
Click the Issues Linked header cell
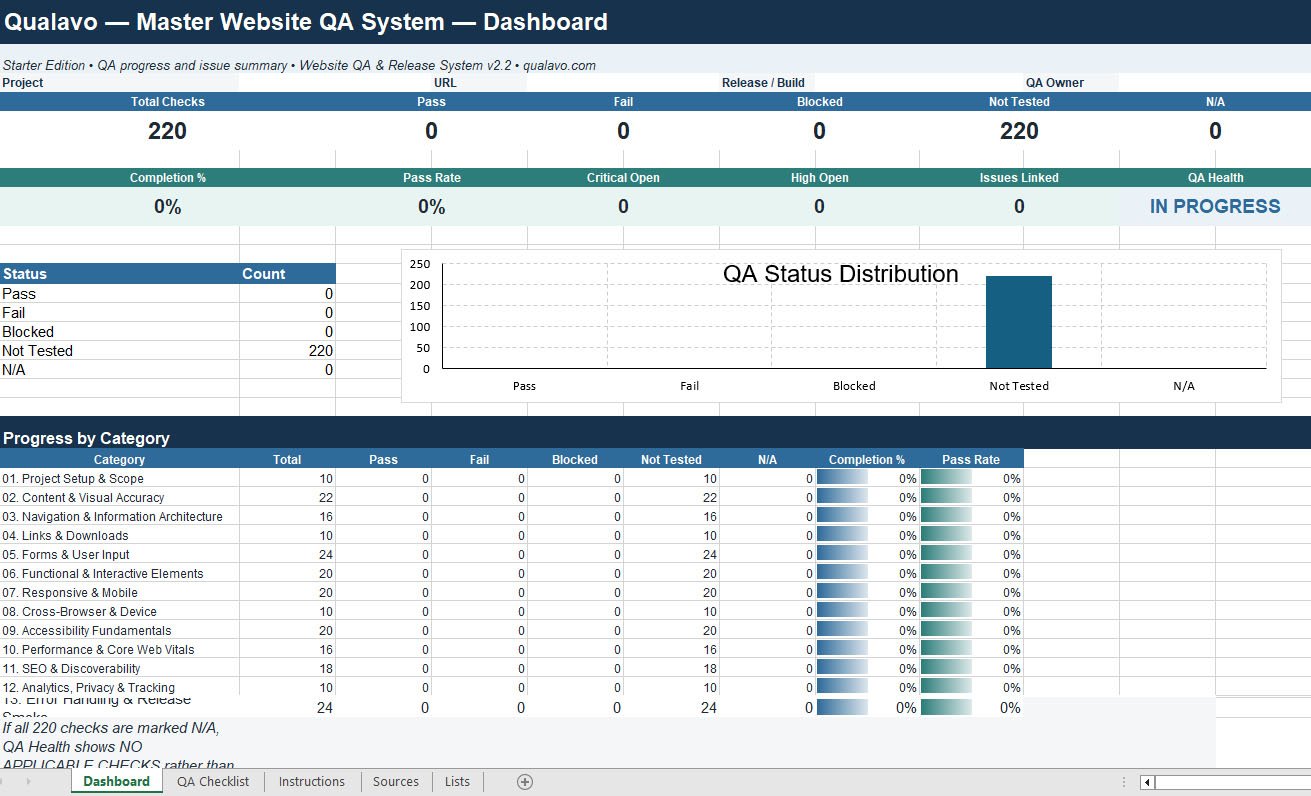click(1019, 178)
